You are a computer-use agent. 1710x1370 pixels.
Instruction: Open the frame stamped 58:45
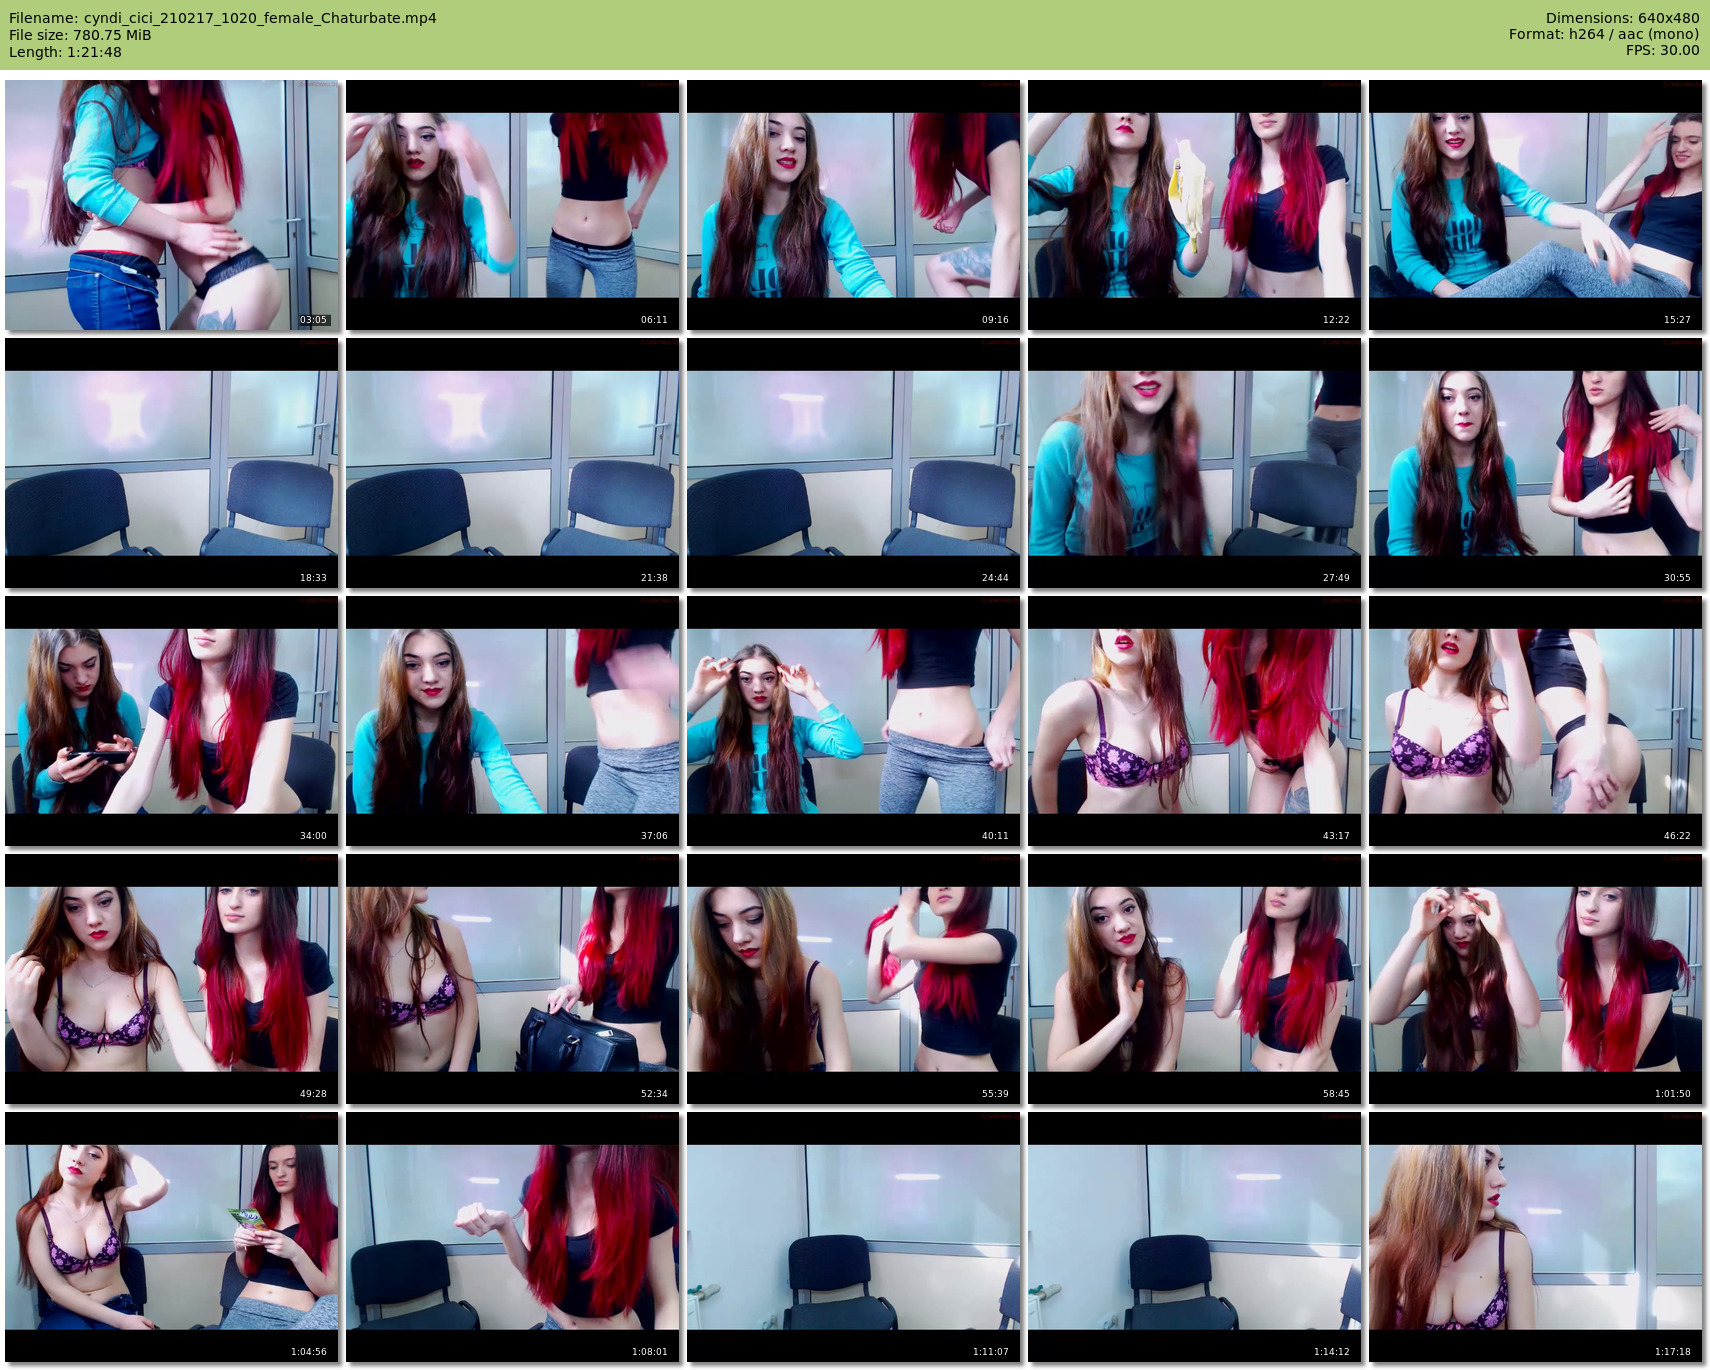pyautogui.click(x=1195, y=979)
